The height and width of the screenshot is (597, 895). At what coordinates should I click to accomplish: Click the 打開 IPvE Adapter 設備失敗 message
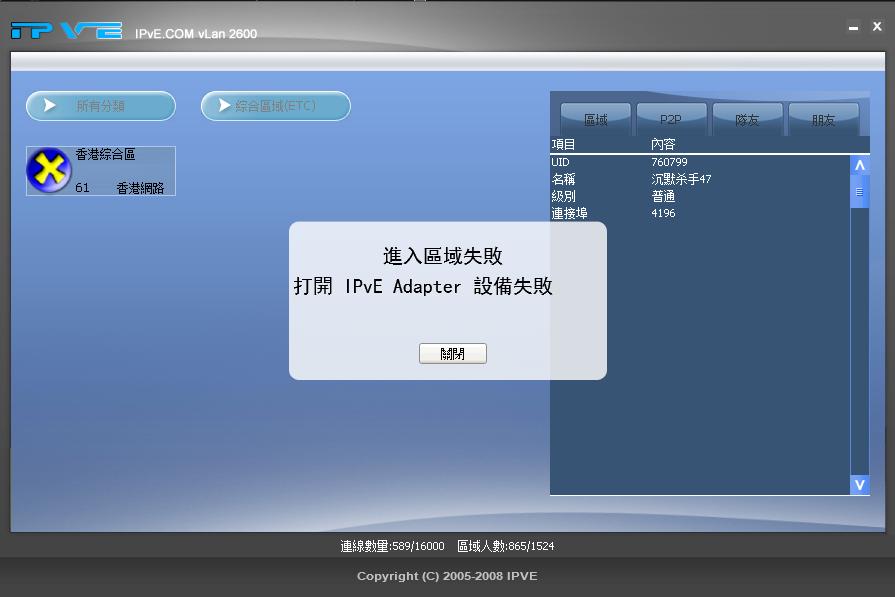423,286
